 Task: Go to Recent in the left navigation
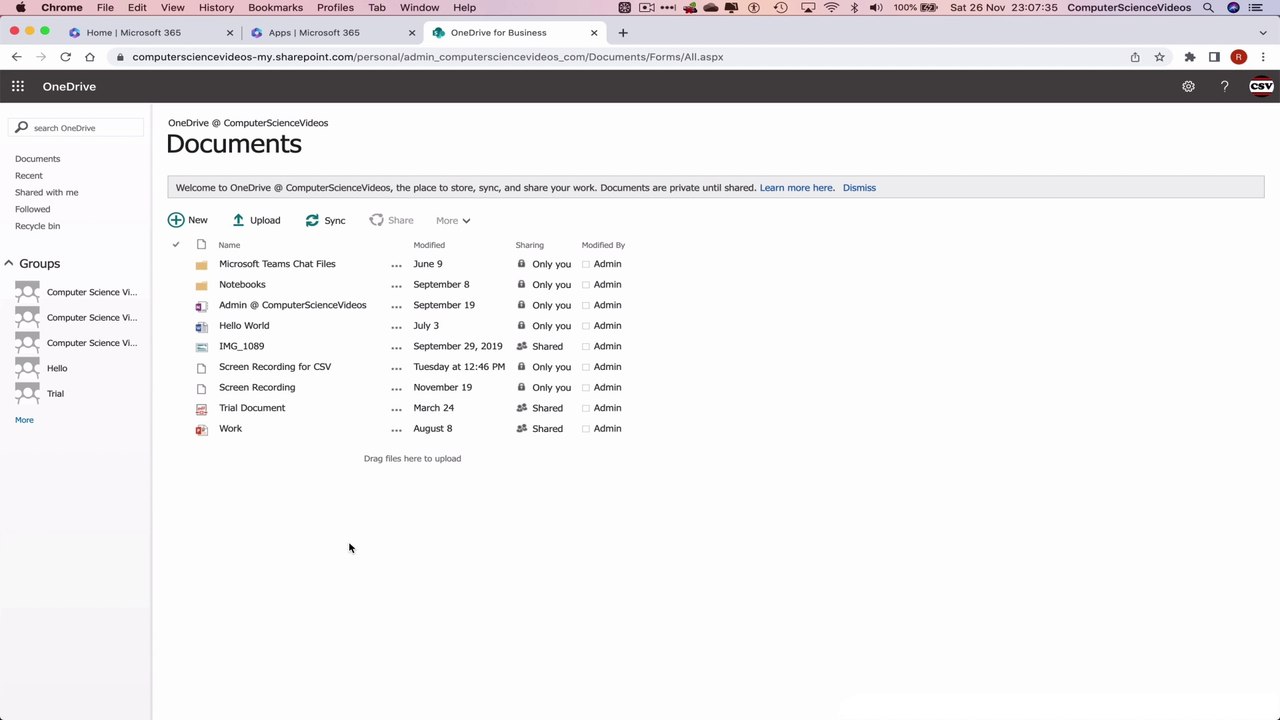coord(29,176)
